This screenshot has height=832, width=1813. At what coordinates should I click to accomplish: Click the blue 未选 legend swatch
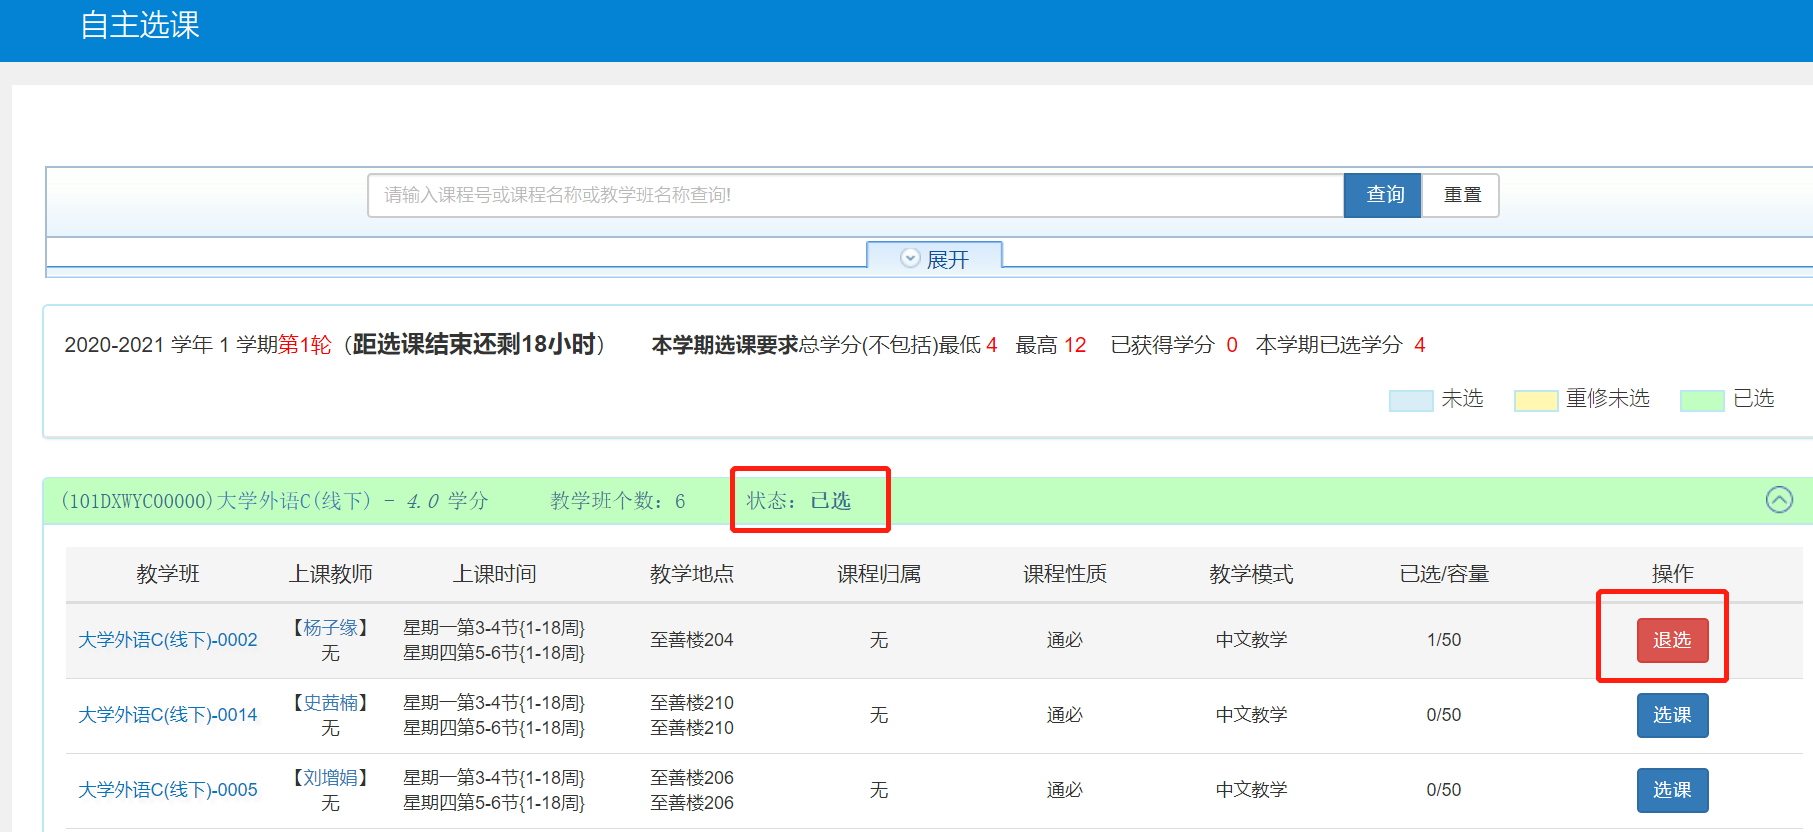[1410, 400]
